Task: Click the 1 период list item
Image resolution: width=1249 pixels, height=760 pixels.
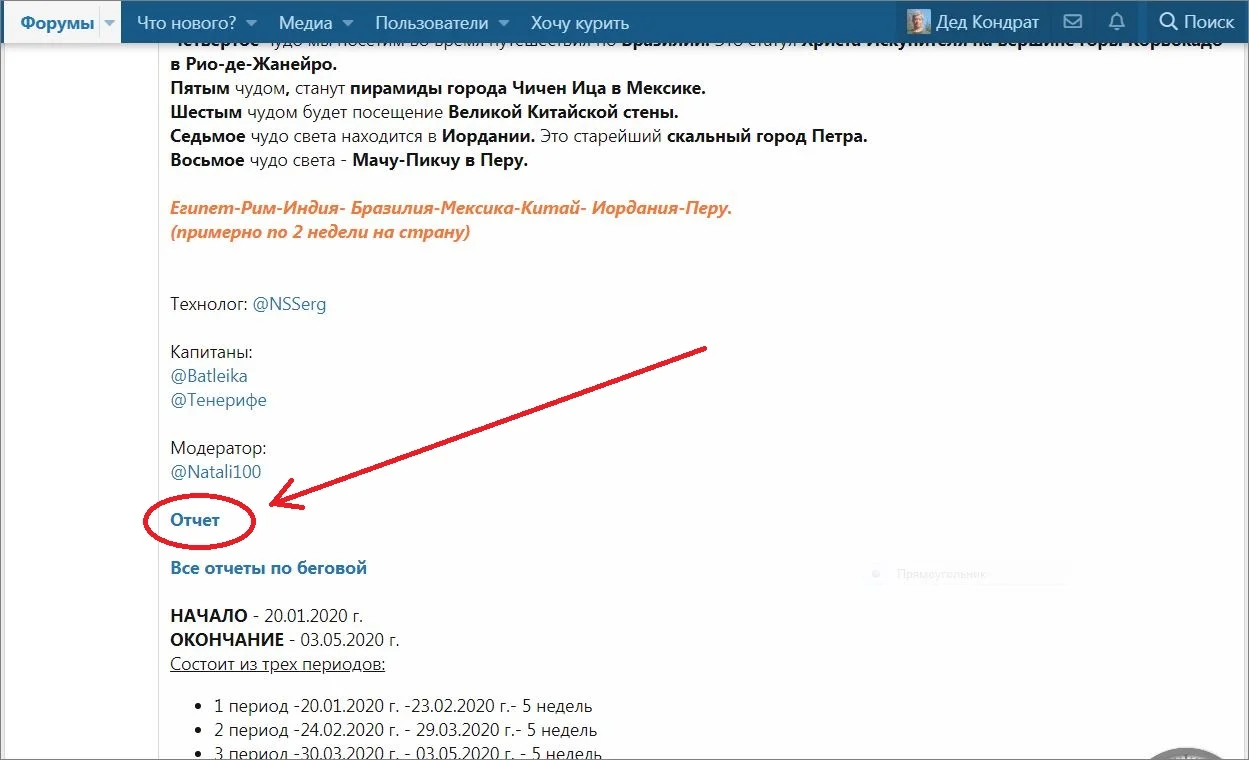Action: [404, 706]
